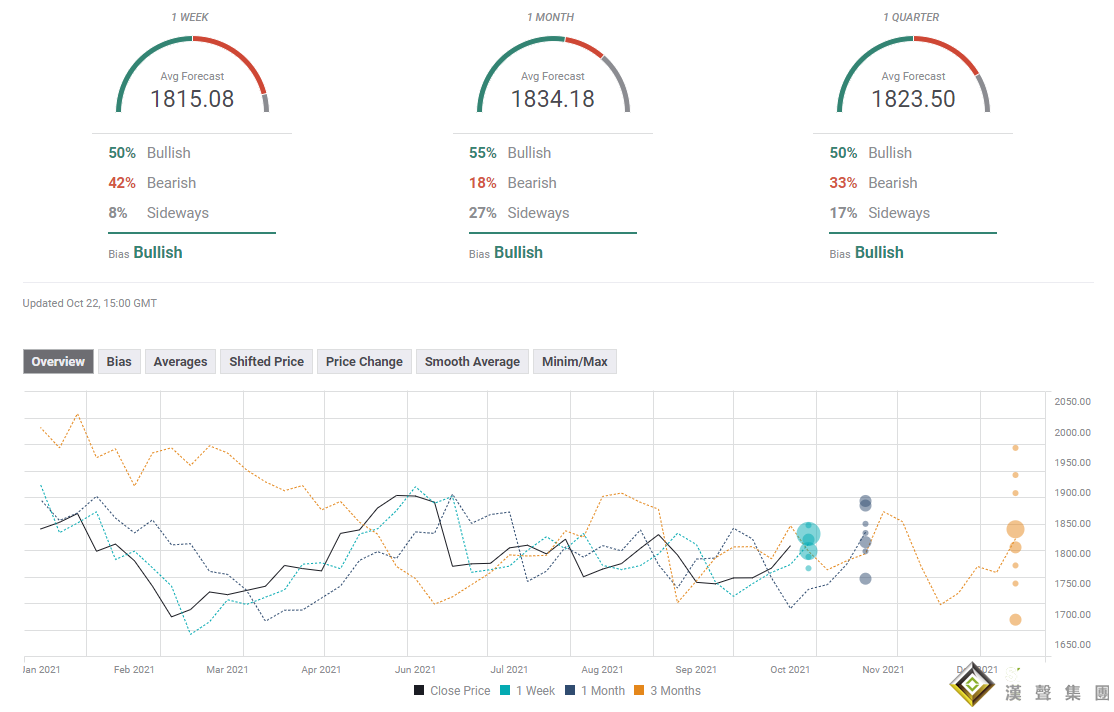This screenshot has height=712, width=1114.
Task: Select the Averages tab
Action: tap(180, 362)
